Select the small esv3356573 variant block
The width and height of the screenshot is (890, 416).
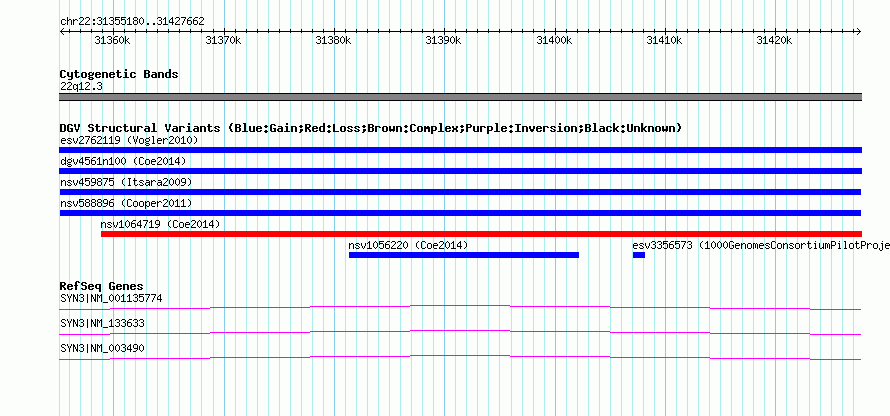click(x=639, y=255)
